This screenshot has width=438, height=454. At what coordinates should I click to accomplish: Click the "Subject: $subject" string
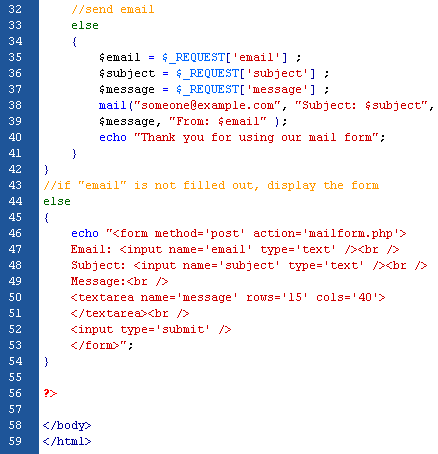tap(361, 106)
